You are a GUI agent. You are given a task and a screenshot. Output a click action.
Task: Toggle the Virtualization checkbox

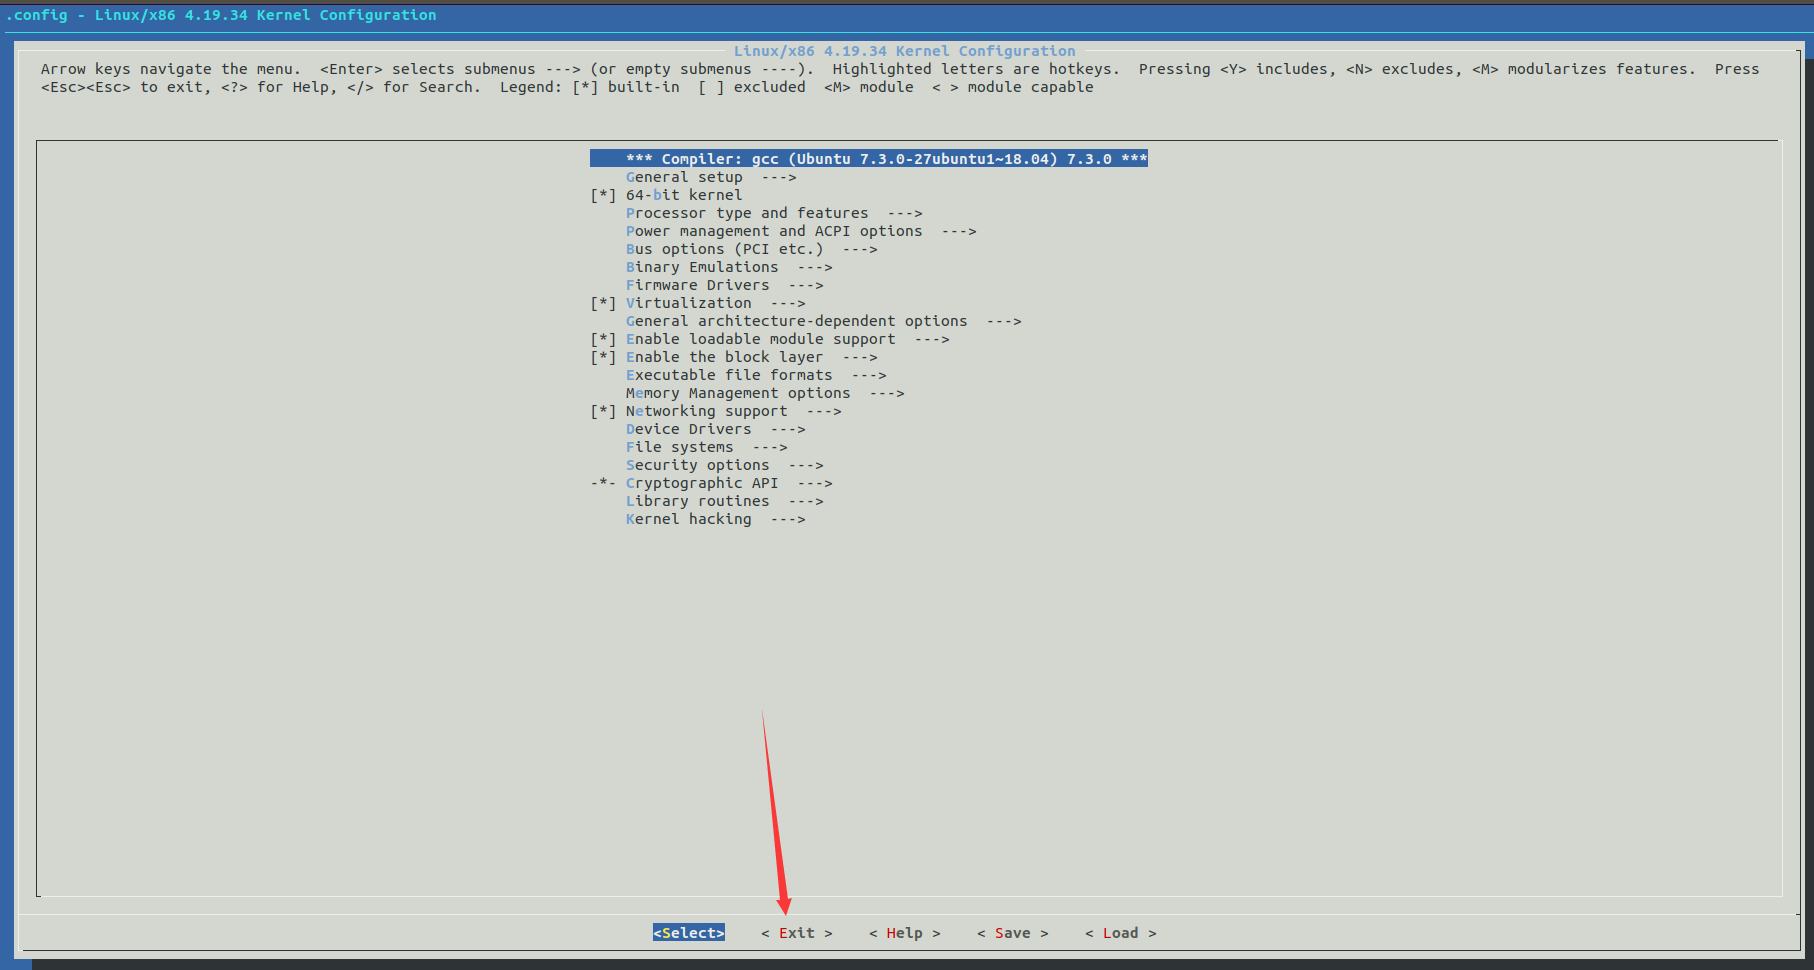point(603,304)
